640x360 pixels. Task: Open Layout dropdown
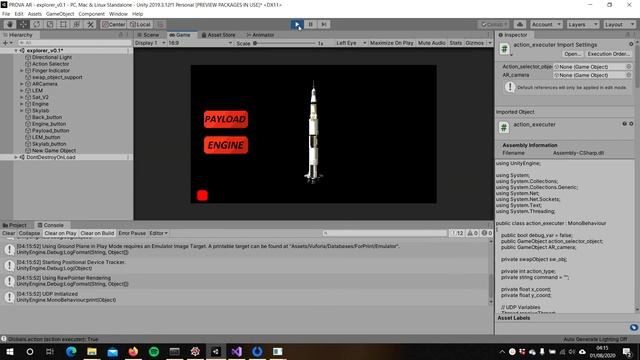pyautogui.click(x=619, y=24)
